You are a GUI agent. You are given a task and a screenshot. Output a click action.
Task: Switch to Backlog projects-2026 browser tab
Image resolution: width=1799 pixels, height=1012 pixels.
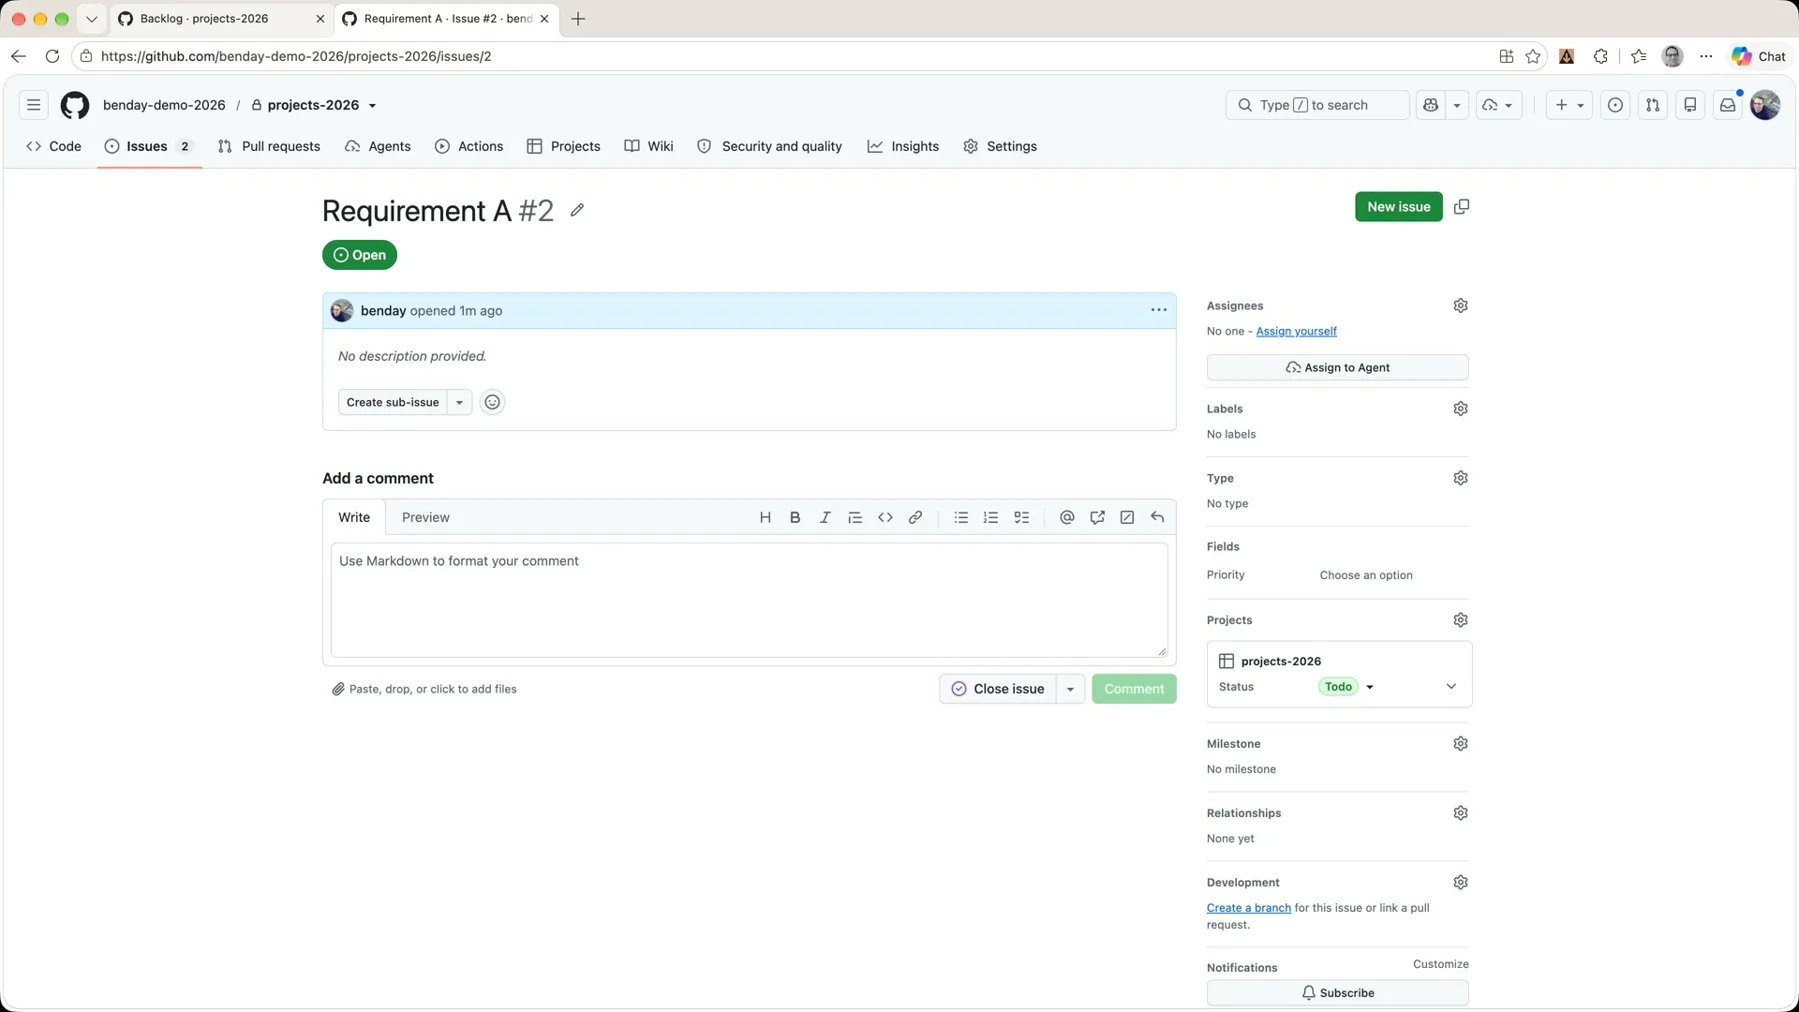(221, 19)
